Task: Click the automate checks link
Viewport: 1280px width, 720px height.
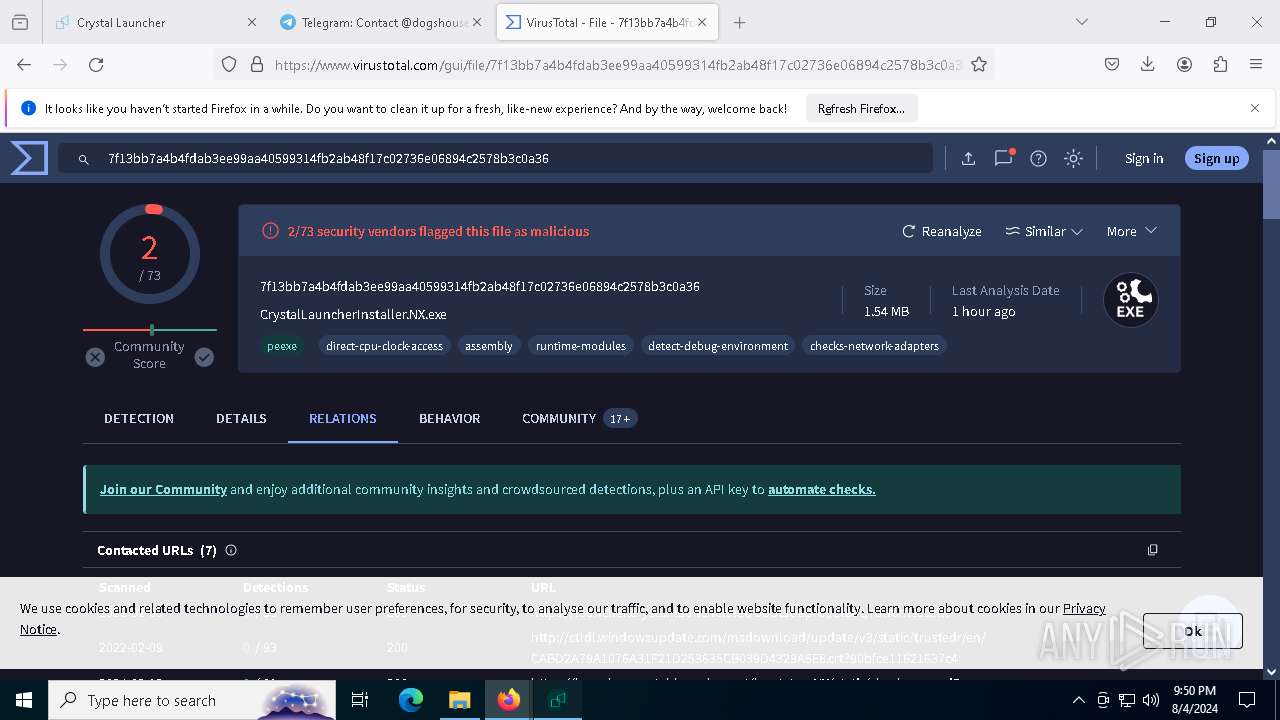Action: click(x=821, y=489)
